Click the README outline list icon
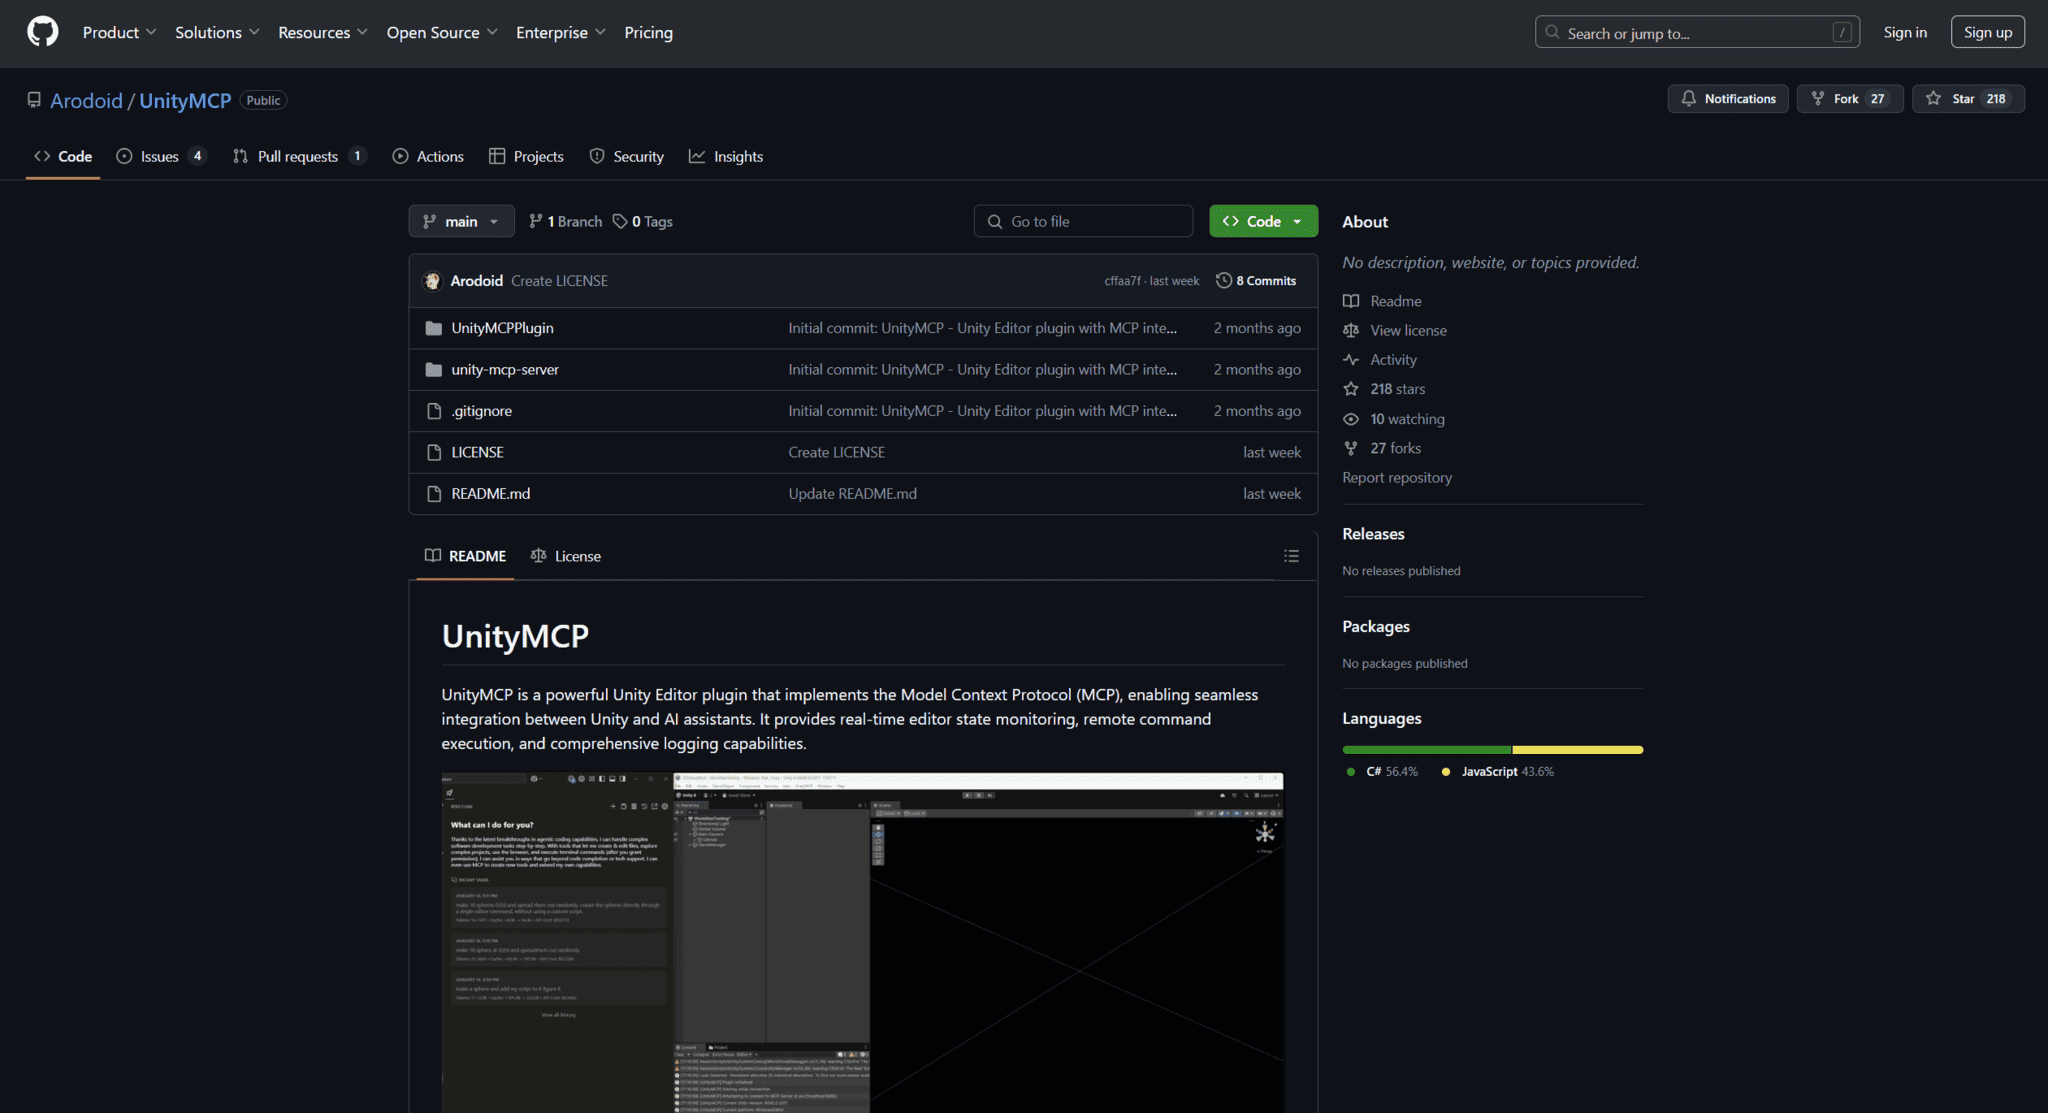 (1291, 556)
